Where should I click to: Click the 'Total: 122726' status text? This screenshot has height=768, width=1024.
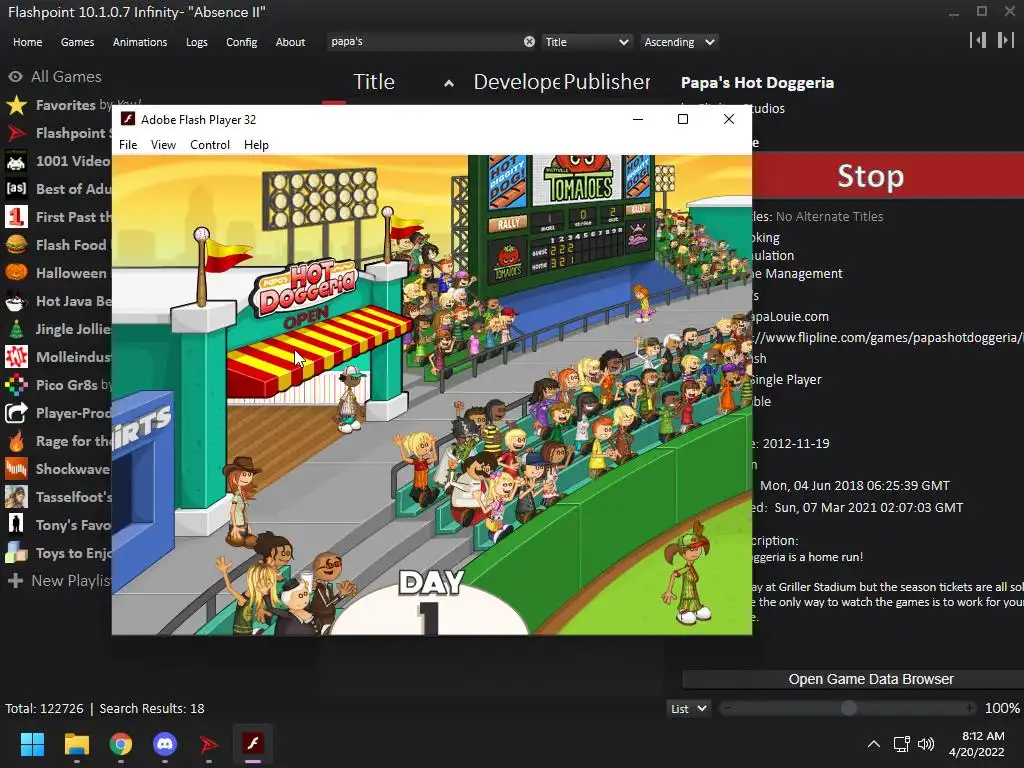click(44, 709)
